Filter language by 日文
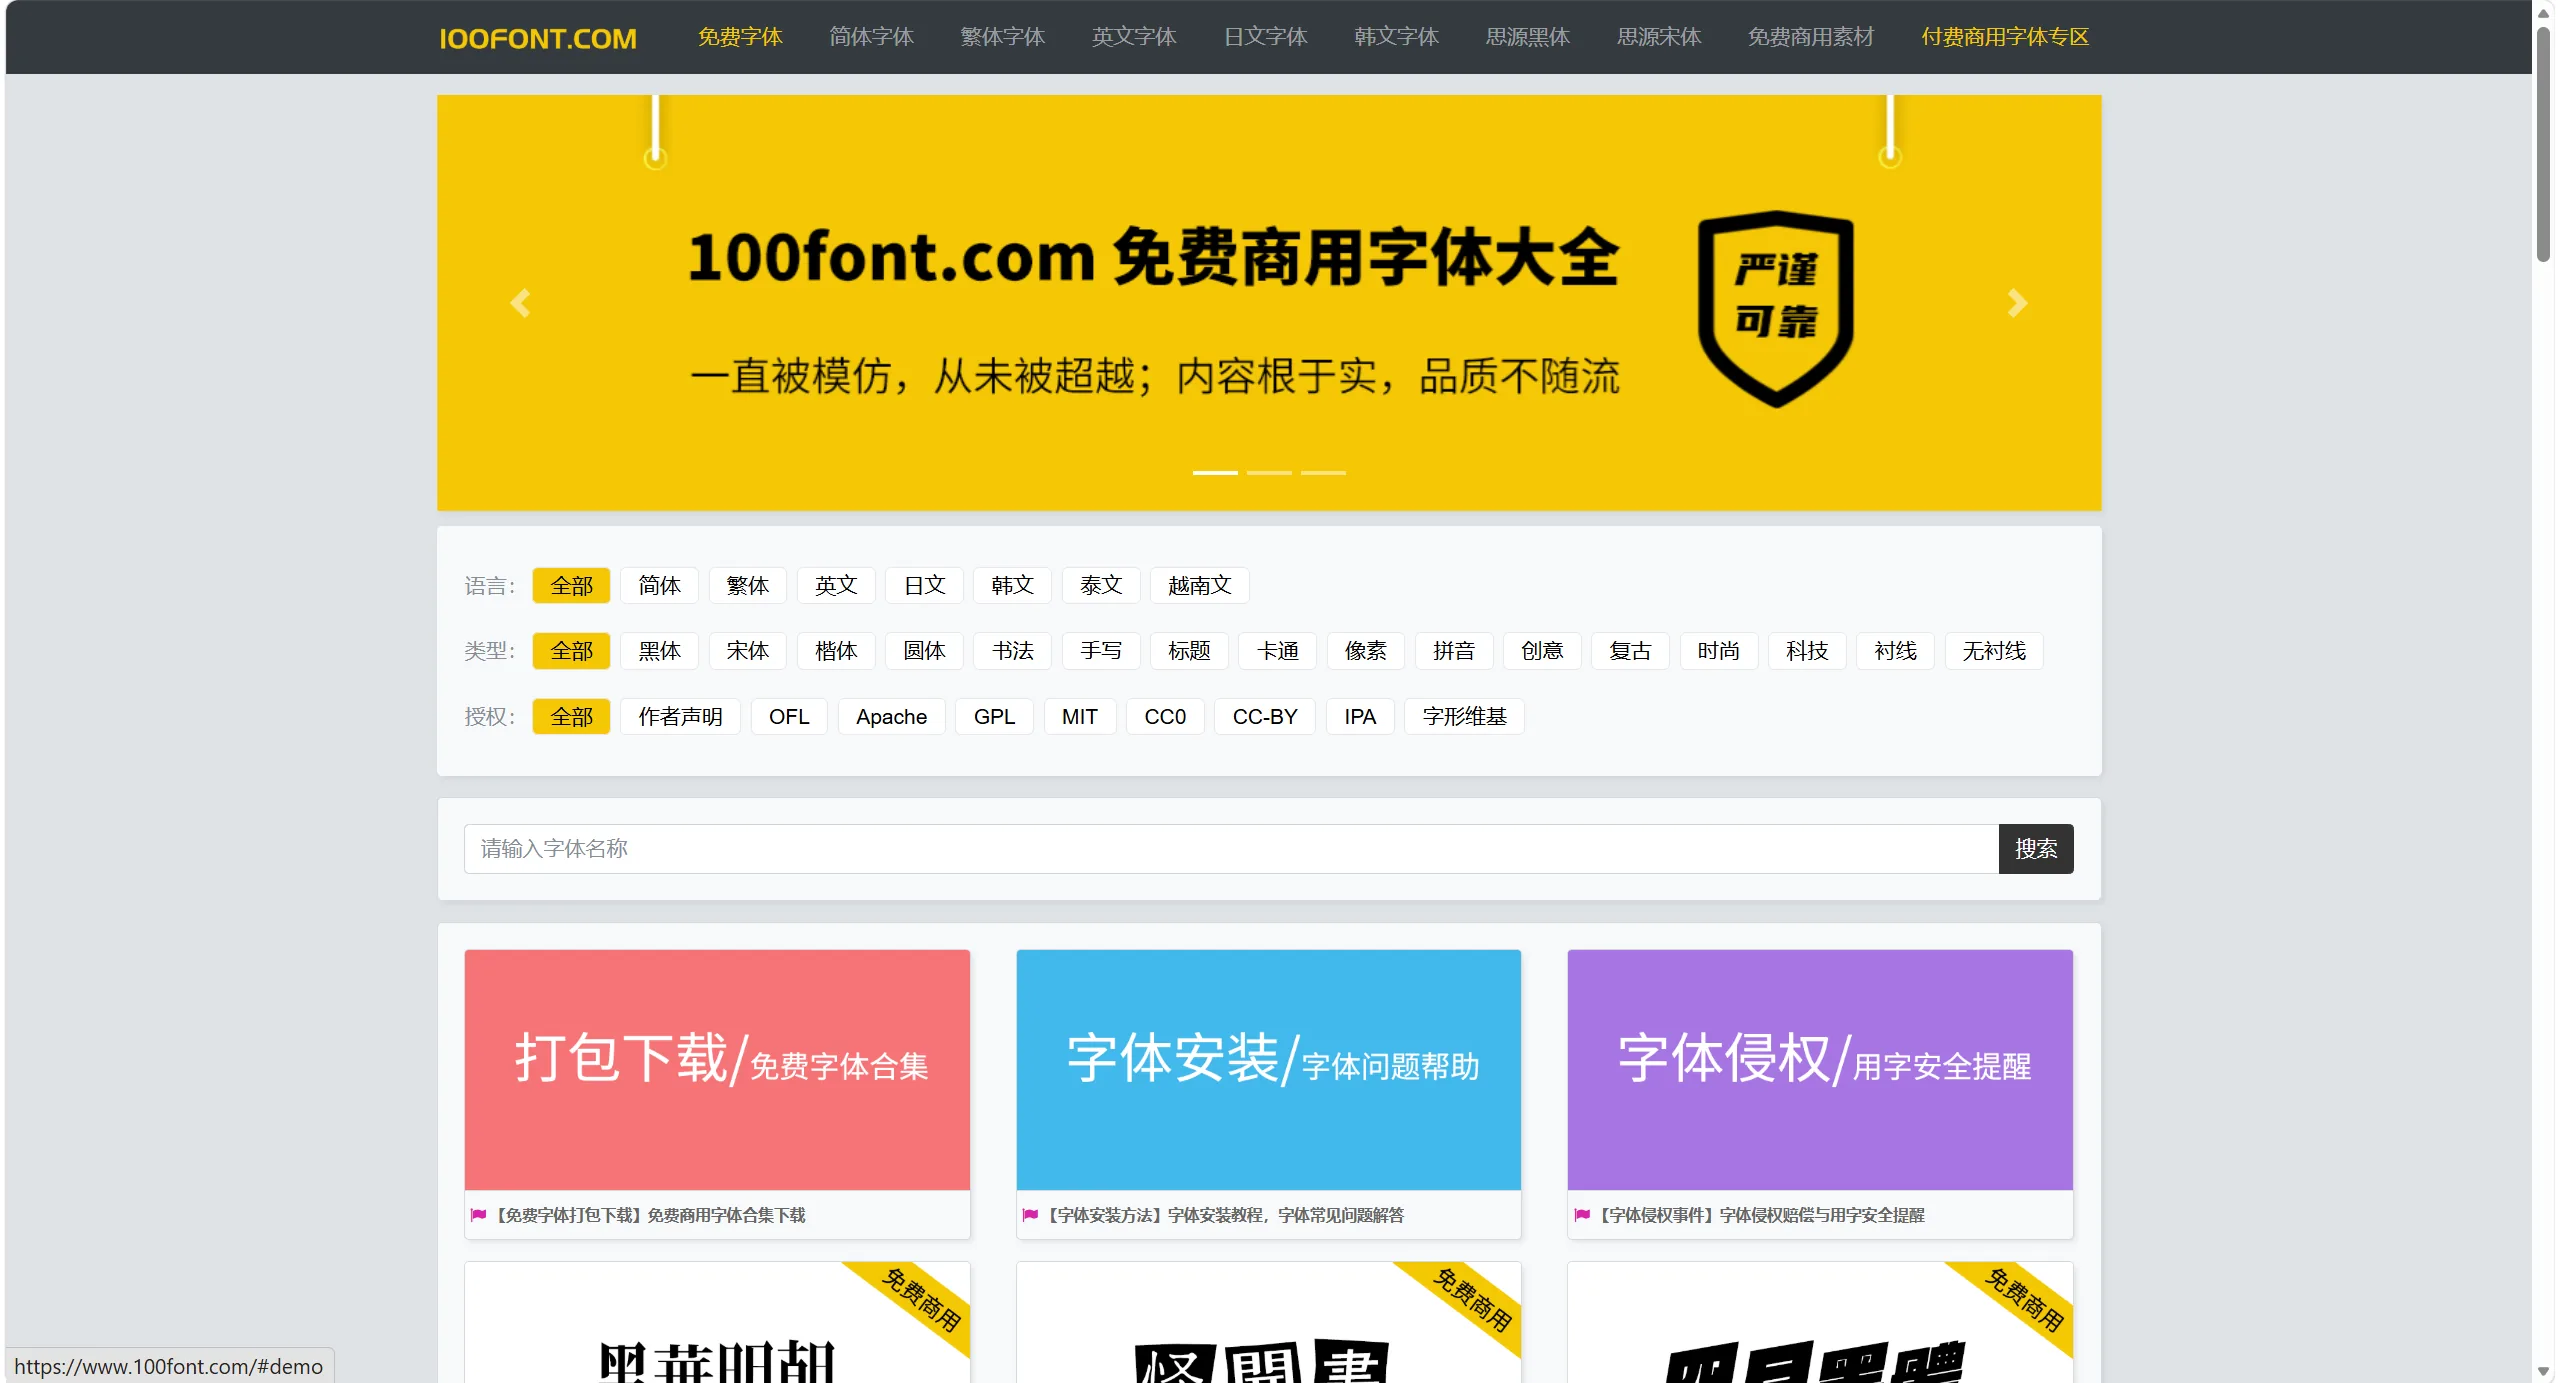The height and width of the screenshot is (1383, 2556). click(x=924, y=585)
